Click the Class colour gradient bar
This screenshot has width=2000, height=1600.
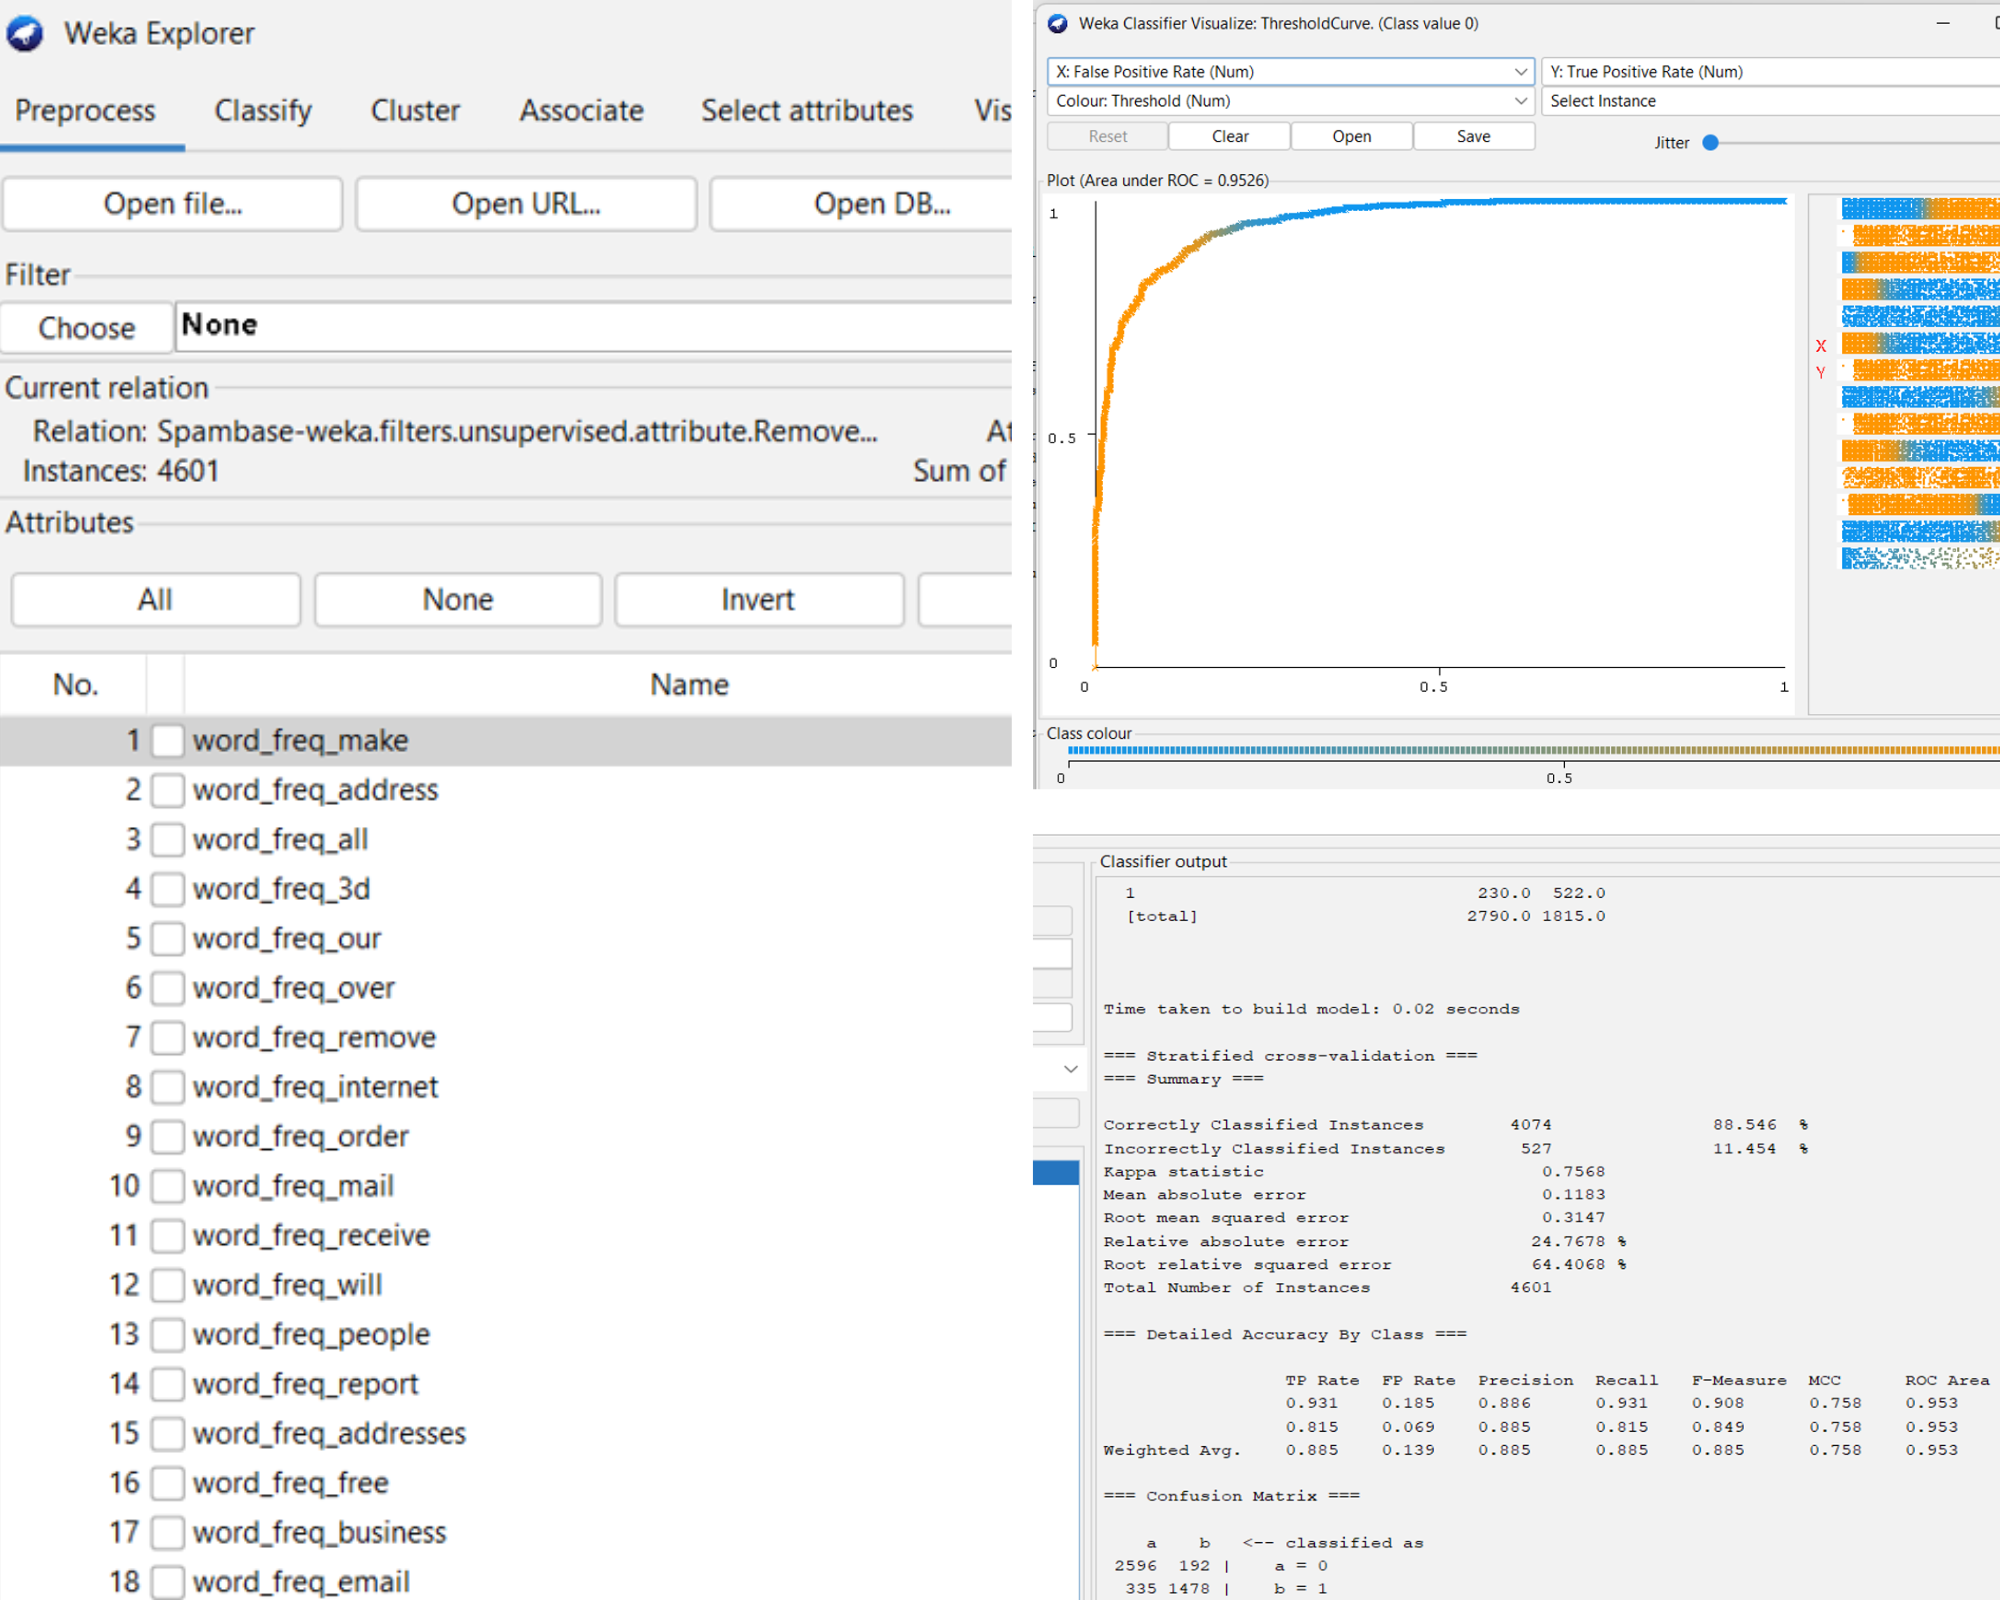pyautogui.click(x=1533, y=750)
